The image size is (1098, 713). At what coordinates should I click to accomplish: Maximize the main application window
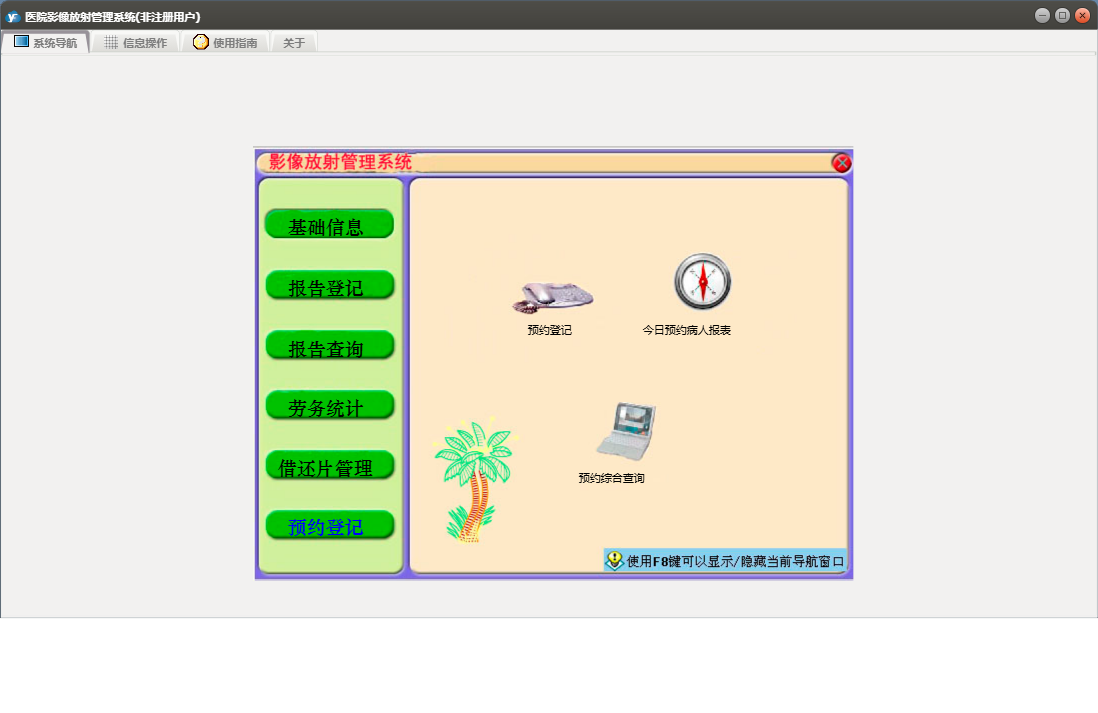point(1062,15)
